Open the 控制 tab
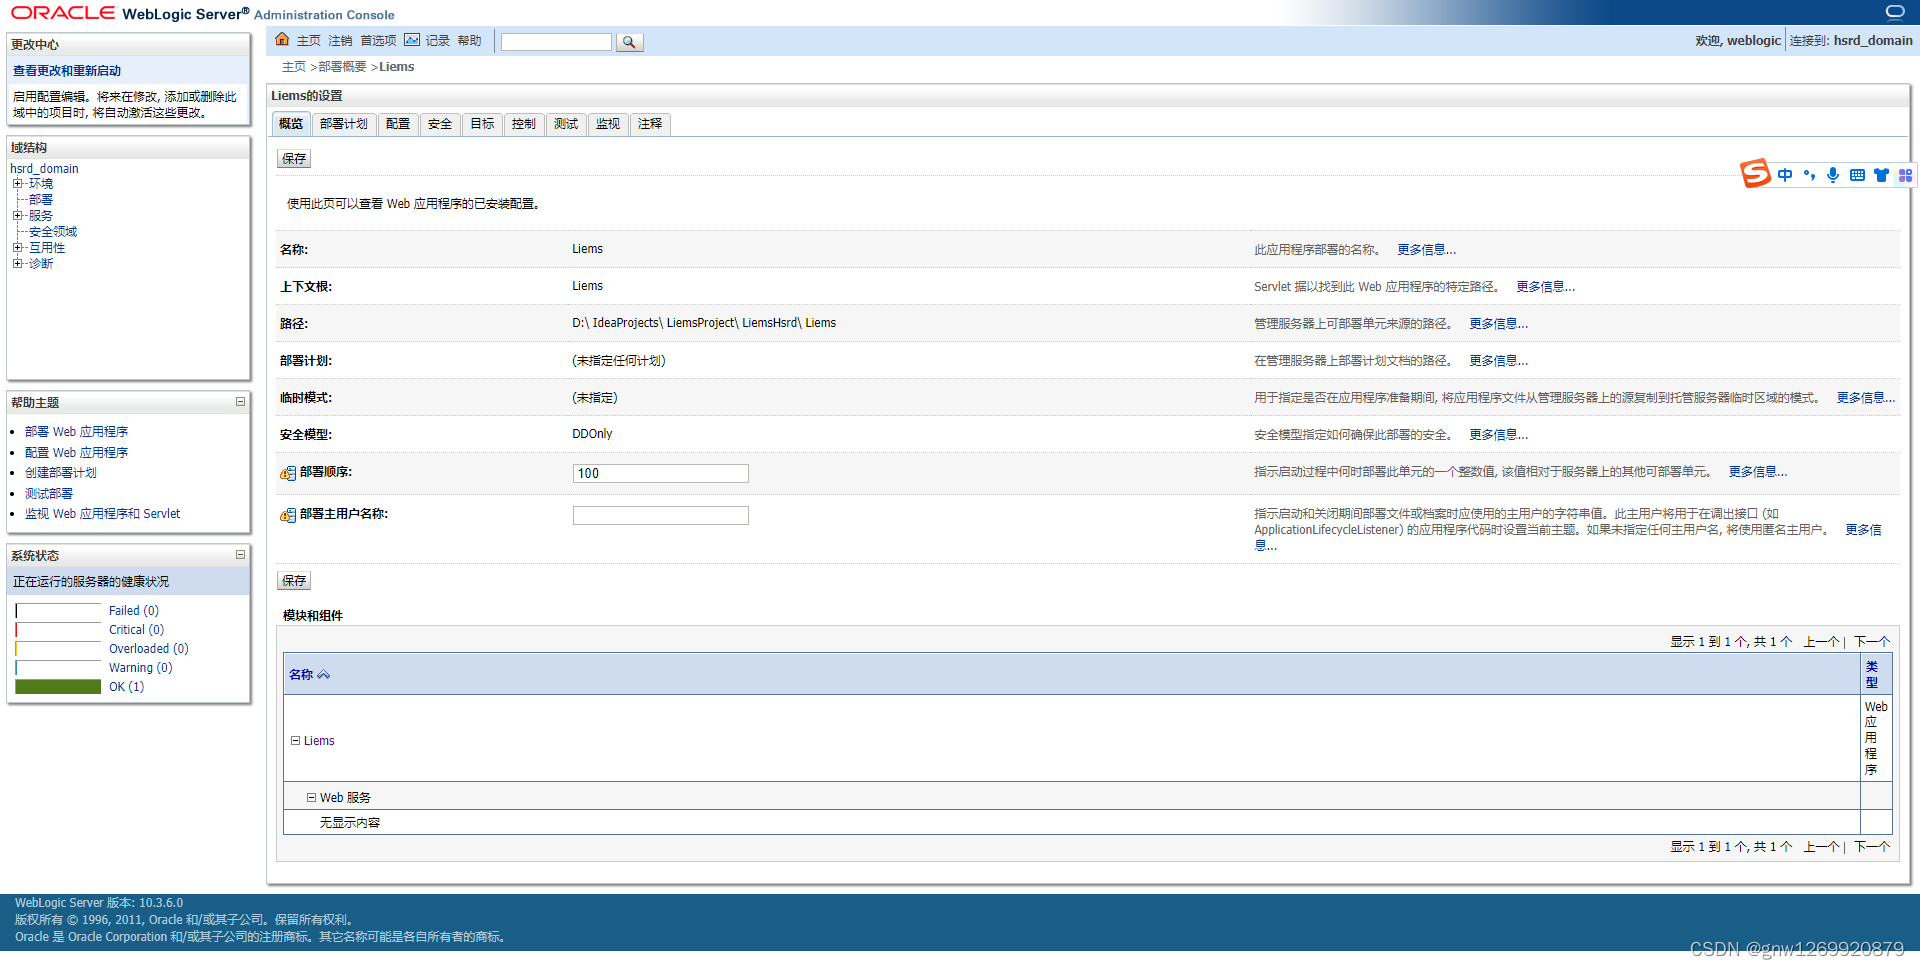The height and width of the screenshot is (969, 1920). click(524, 124)
